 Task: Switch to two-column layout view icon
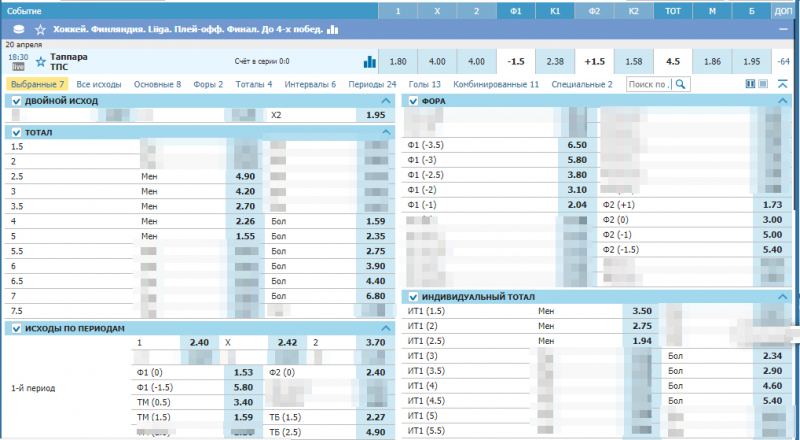point(750,85)
